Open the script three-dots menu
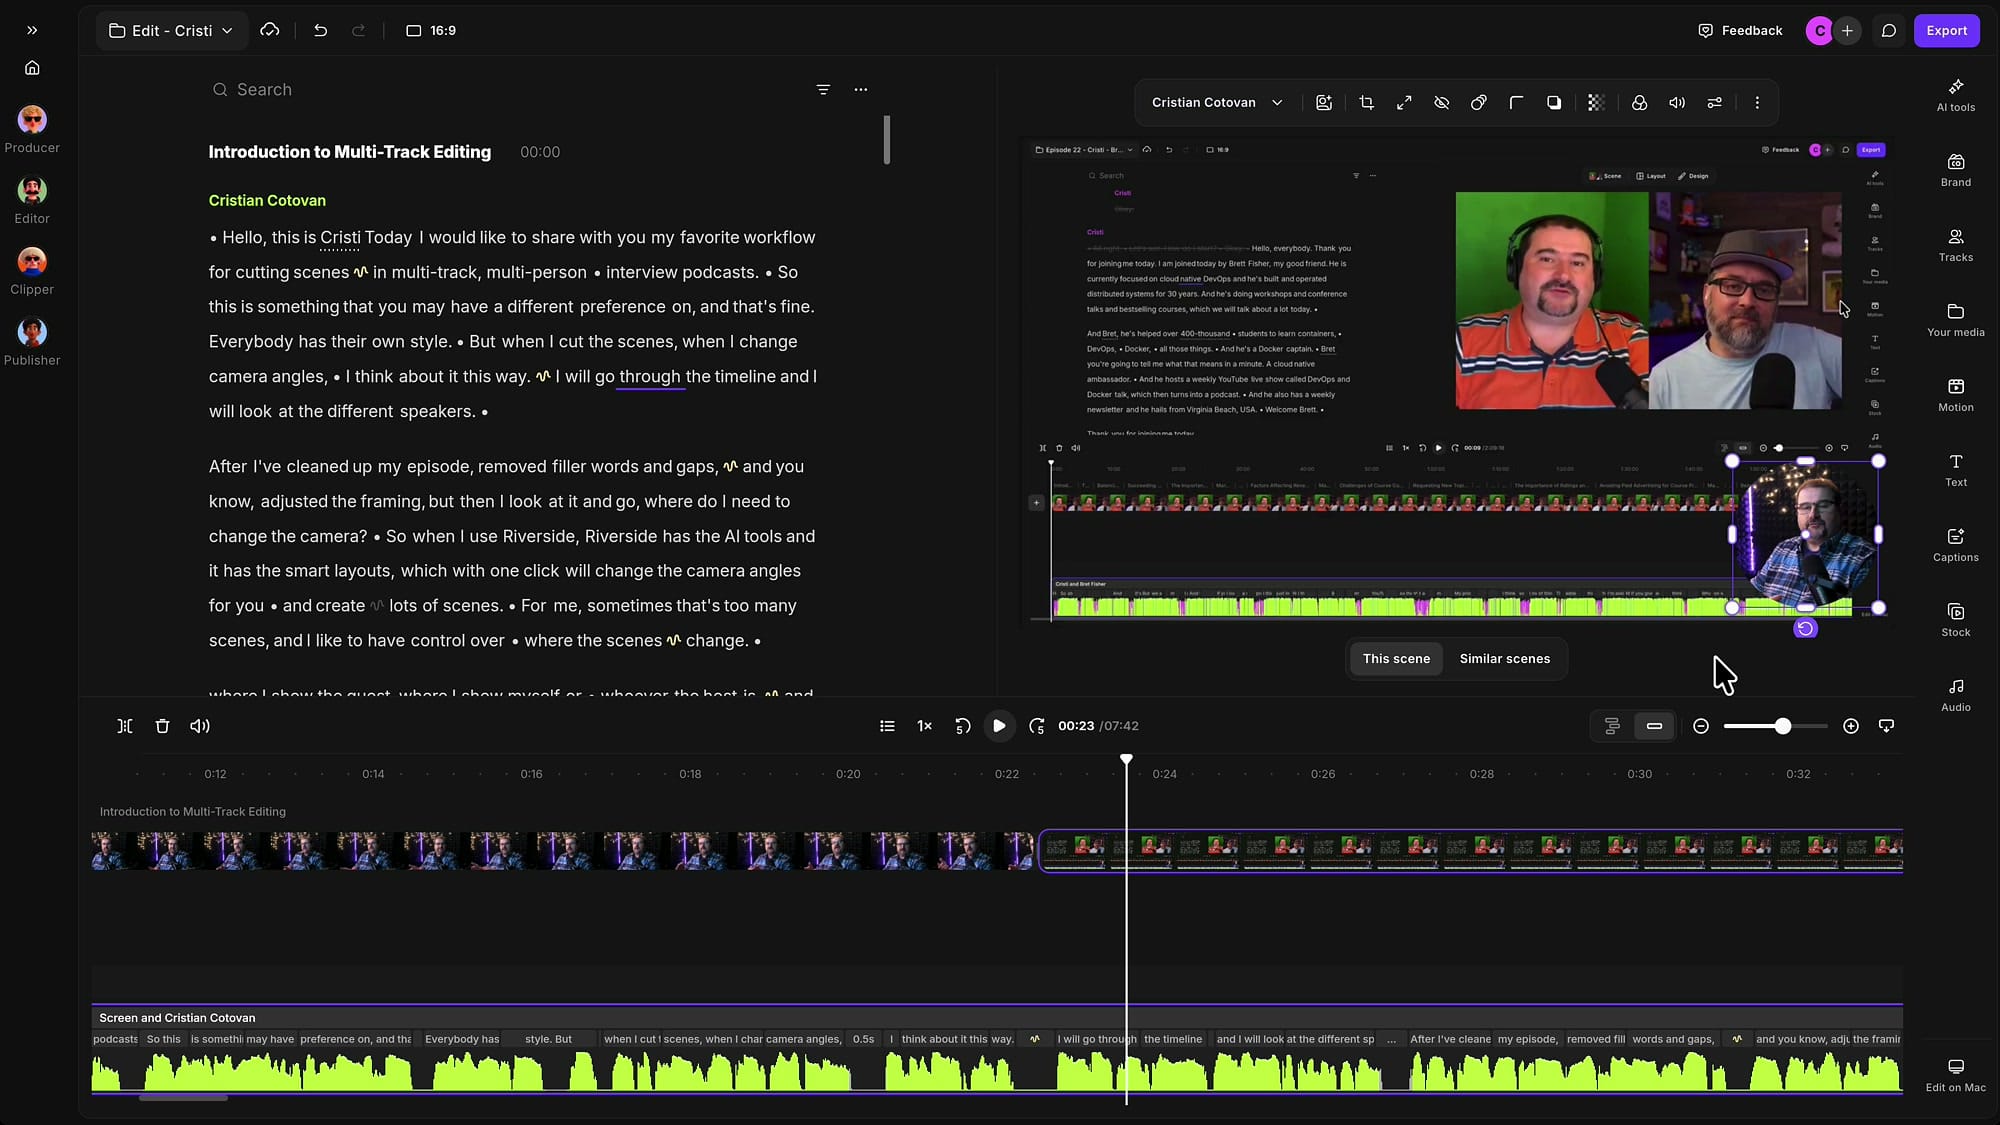The height and width of the screenshot is (1125, 2000). (860, 89)
